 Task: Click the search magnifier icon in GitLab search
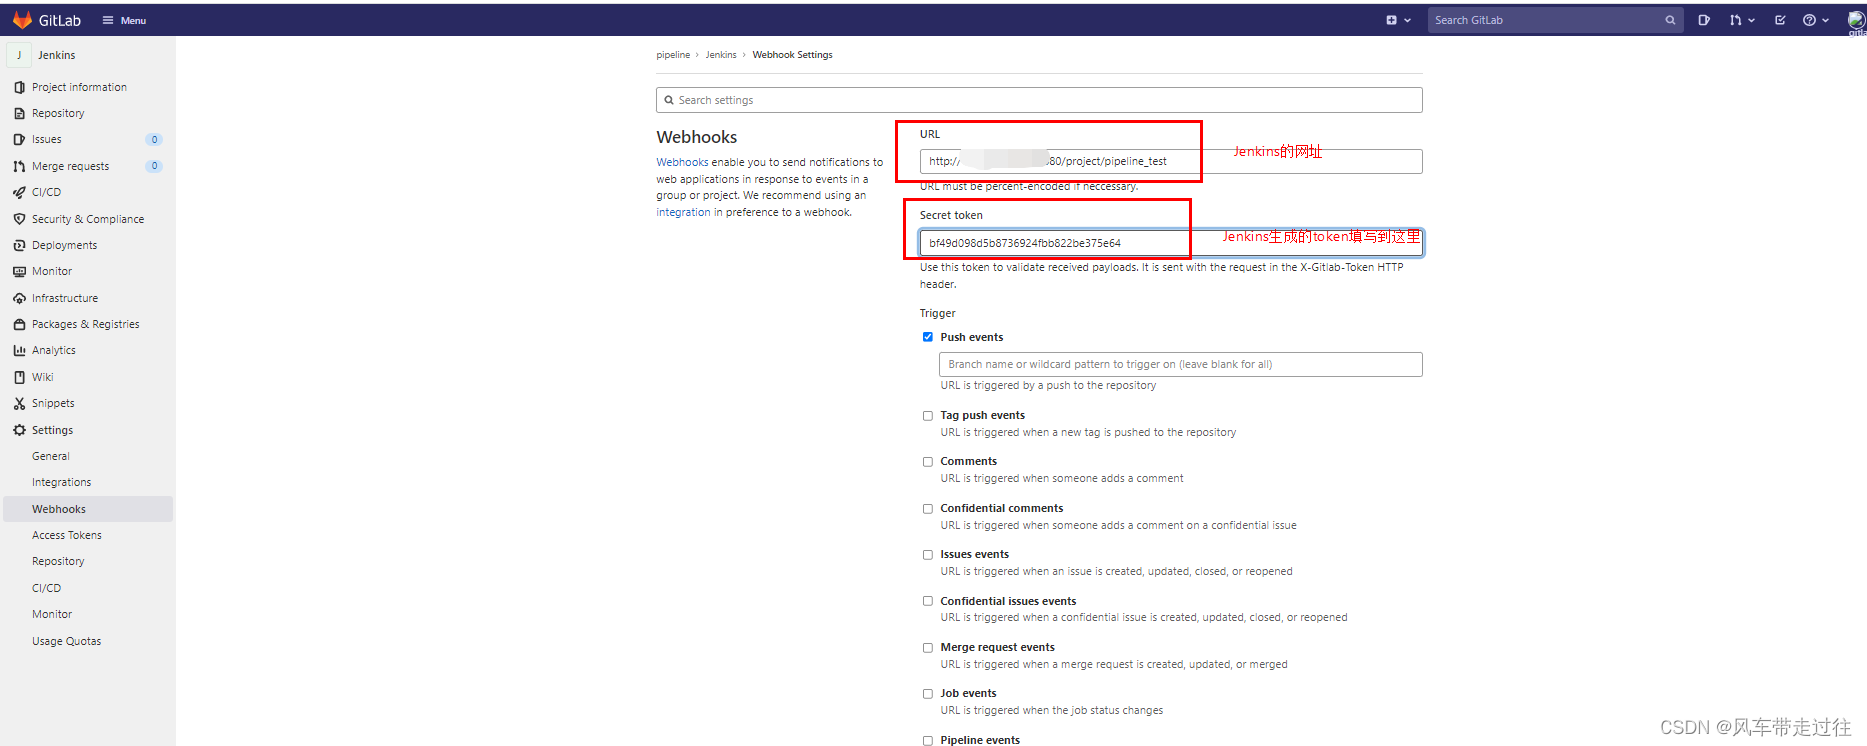[1670, 20]
